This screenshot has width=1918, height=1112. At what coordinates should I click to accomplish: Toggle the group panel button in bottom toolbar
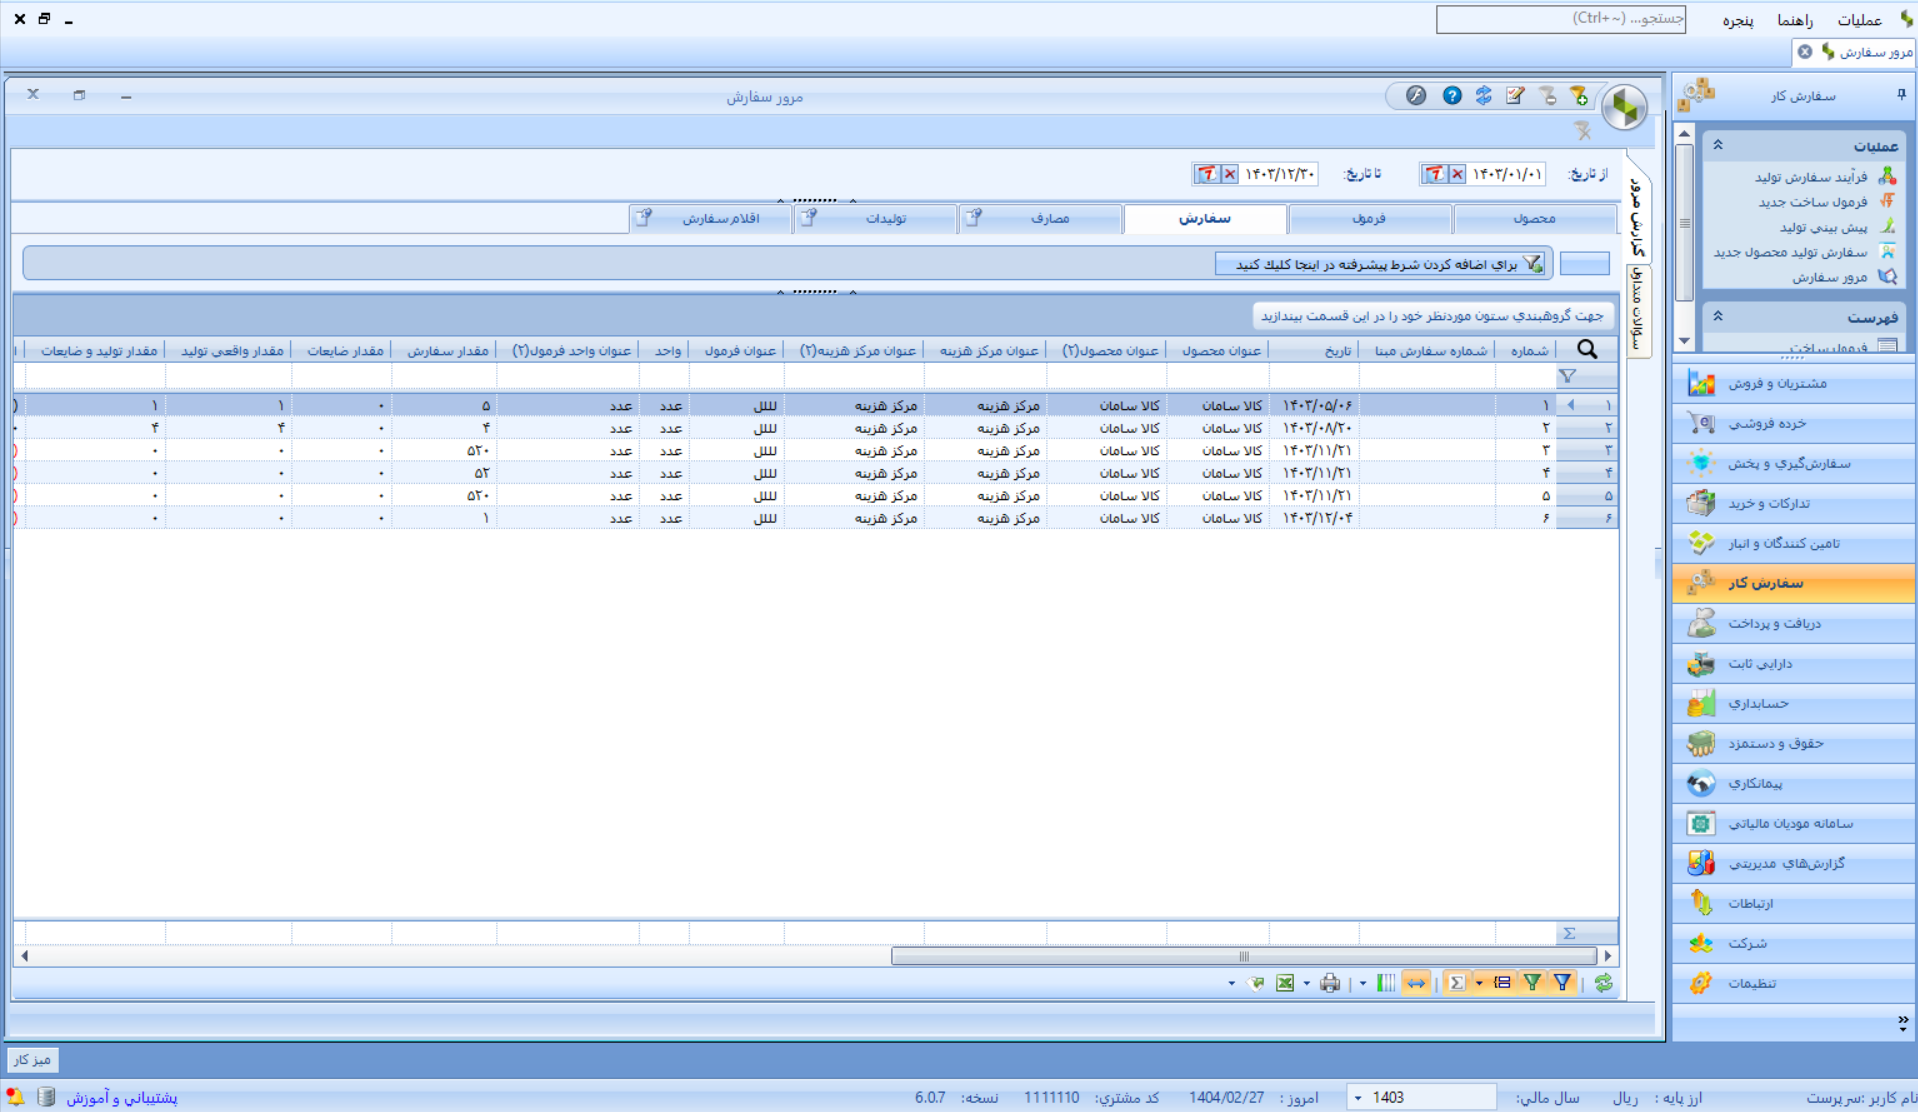coord(1503,984)
